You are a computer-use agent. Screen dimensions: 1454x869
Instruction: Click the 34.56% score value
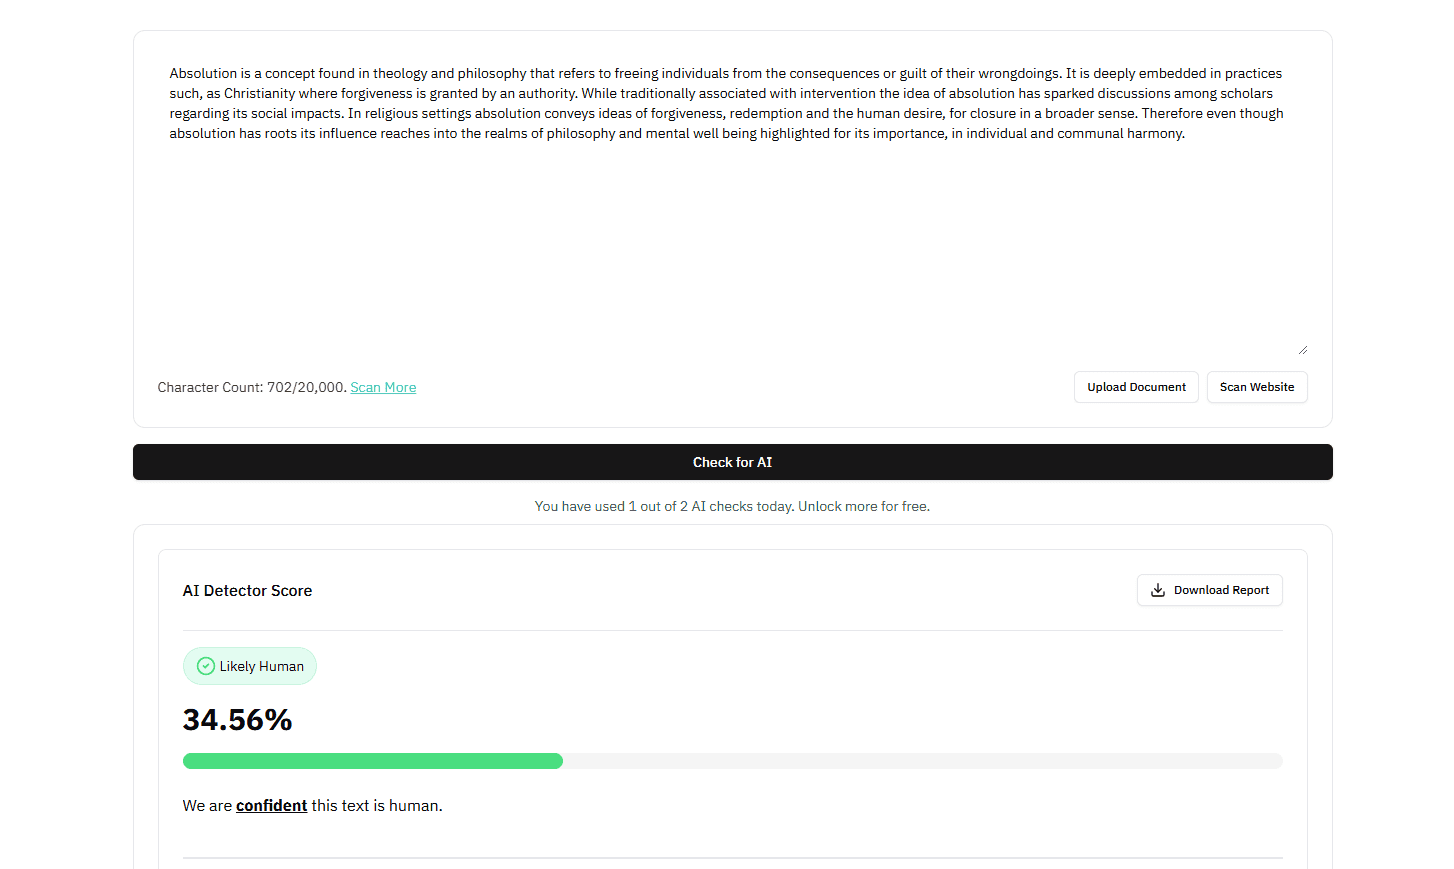click(238, 720)
